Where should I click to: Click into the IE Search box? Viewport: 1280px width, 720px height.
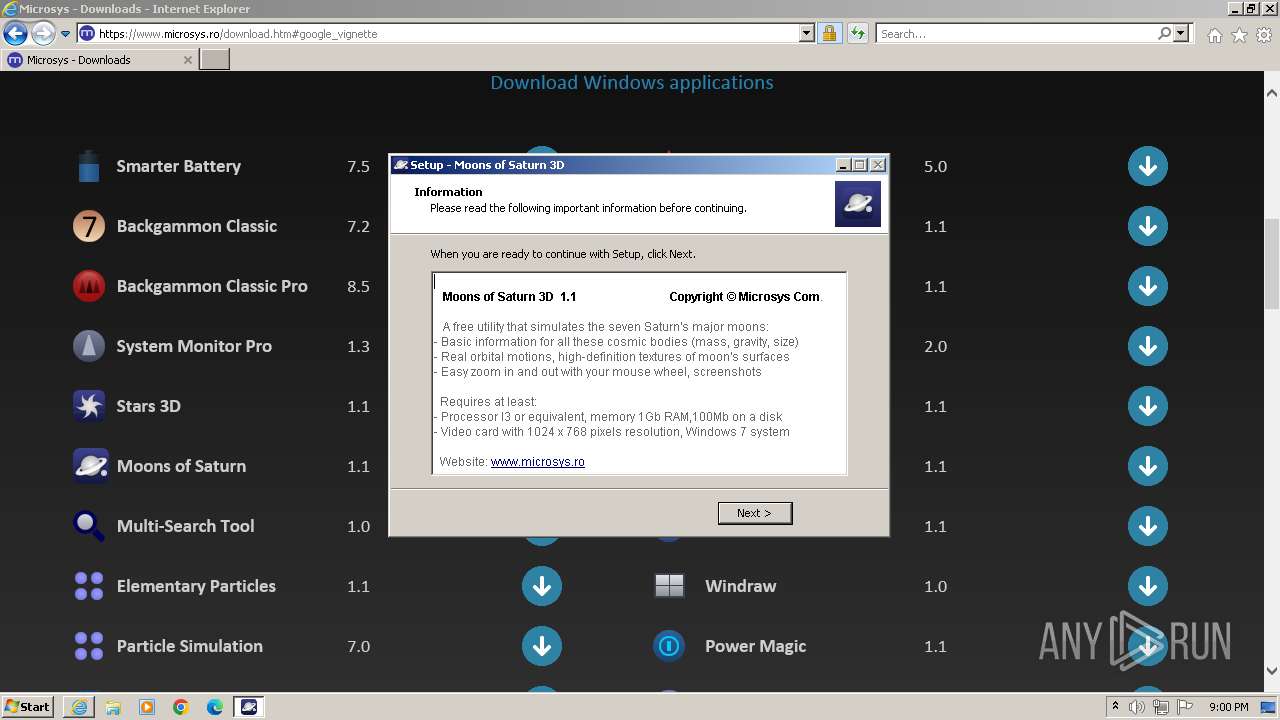[1016, 33]
